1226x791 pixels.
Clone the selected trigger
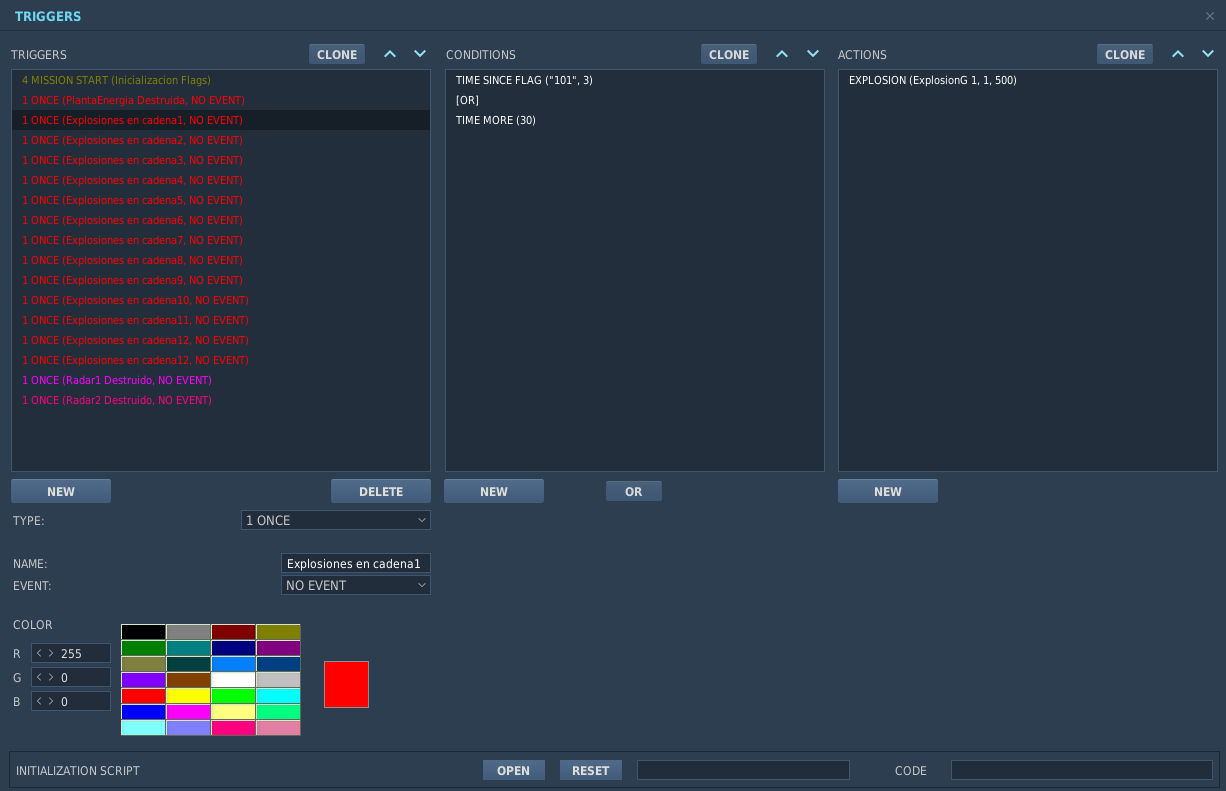click(337, 54)
